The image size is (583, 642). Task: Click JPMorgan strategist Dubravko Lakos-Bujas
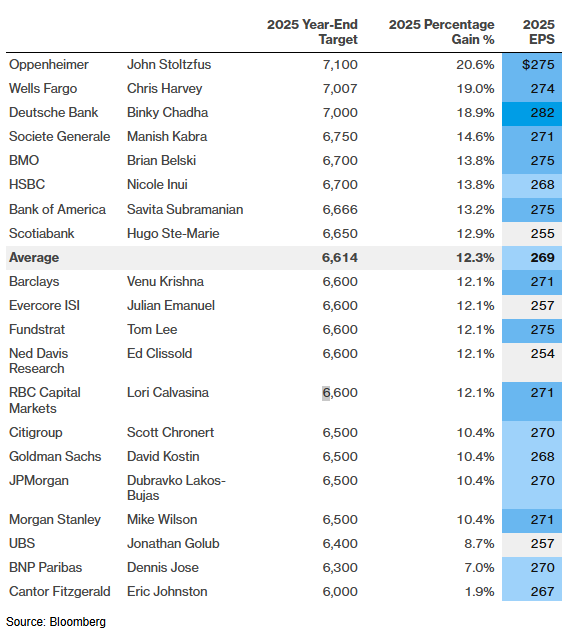(x=176, y=488)
